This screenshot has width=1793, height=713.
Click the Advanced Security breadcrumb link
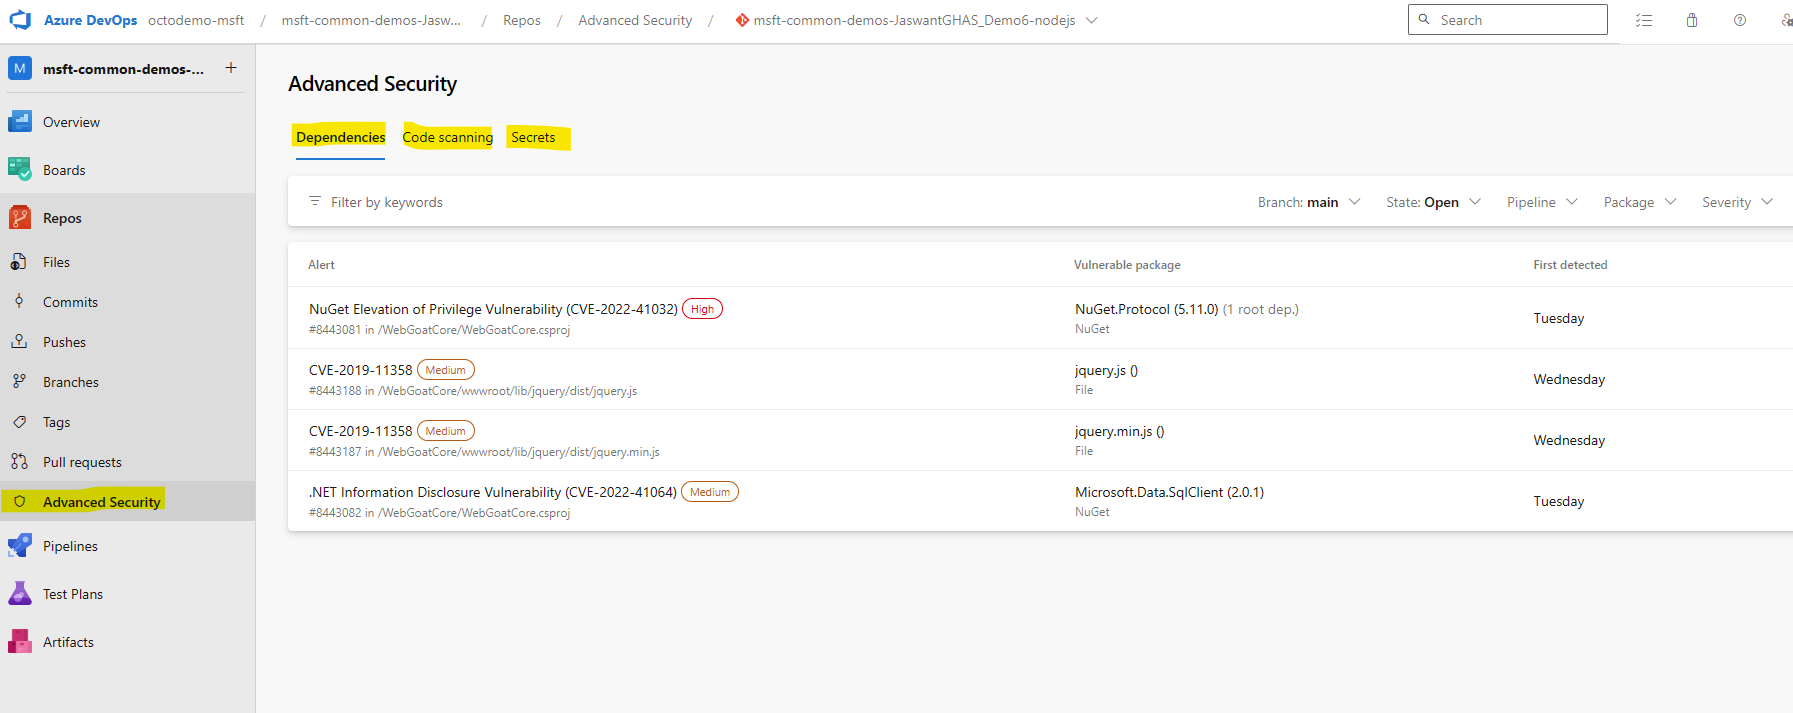coord(635,20)
